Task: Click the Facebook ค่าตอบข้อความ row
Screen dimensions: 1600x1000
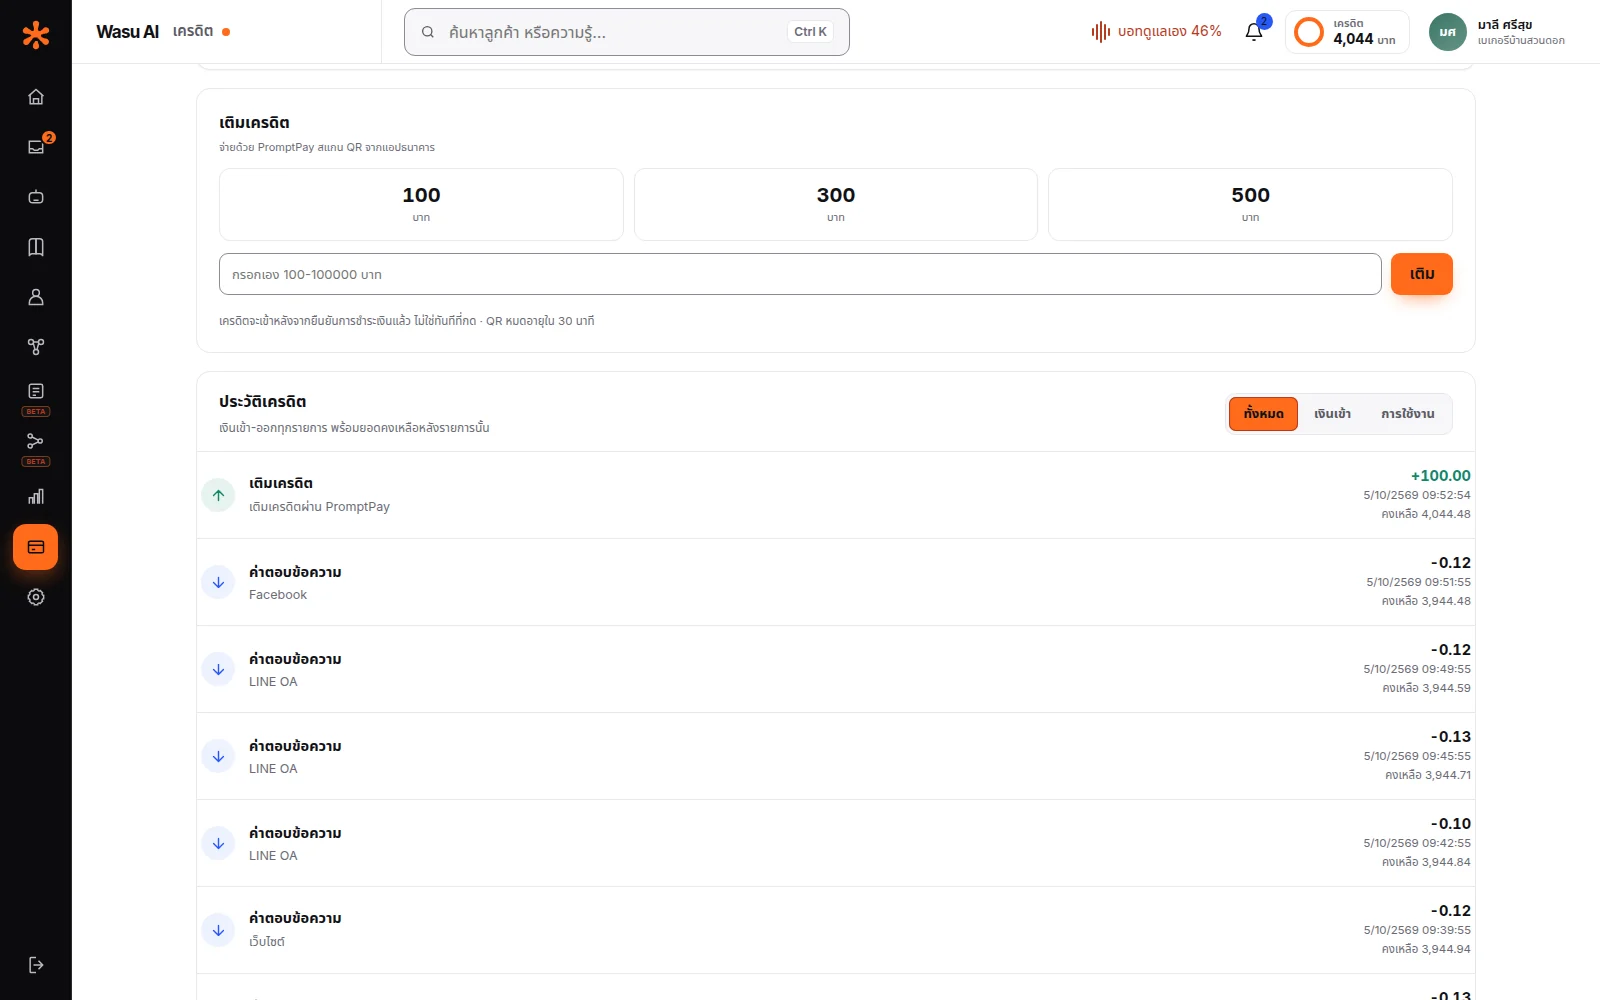Action: click(836, 582)
